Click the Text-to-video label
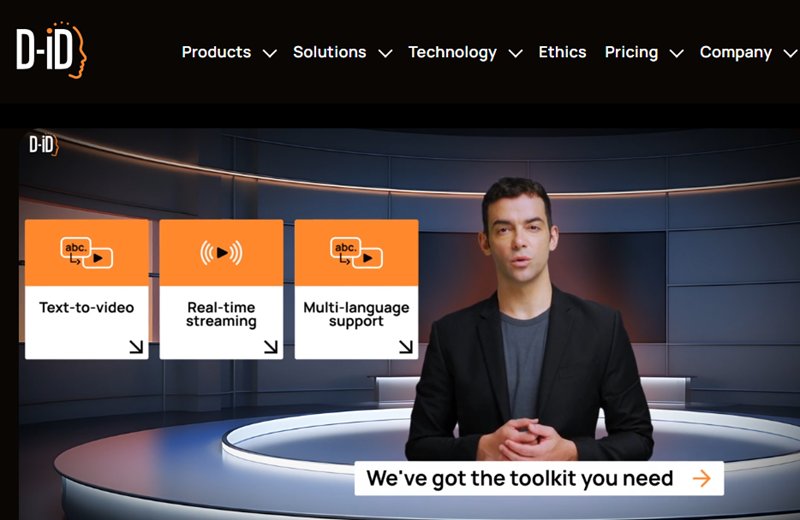This screenshot has height=520, width=800. pyautogui.click(x=87, y=308)
